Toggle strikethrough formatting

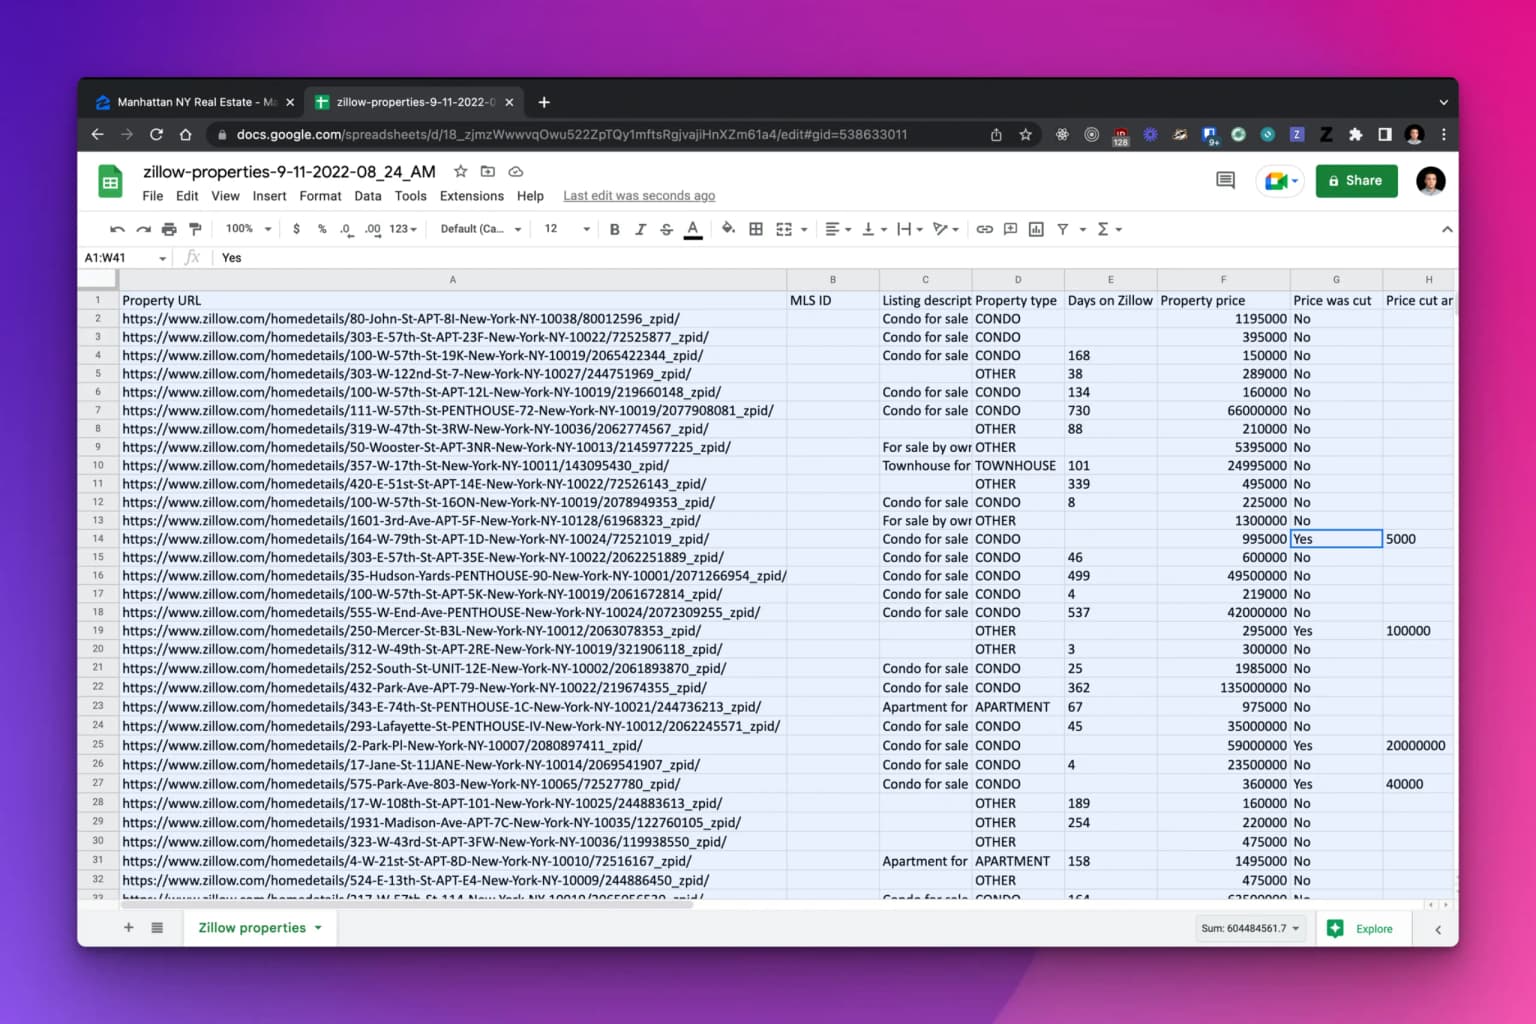[667, 229]
